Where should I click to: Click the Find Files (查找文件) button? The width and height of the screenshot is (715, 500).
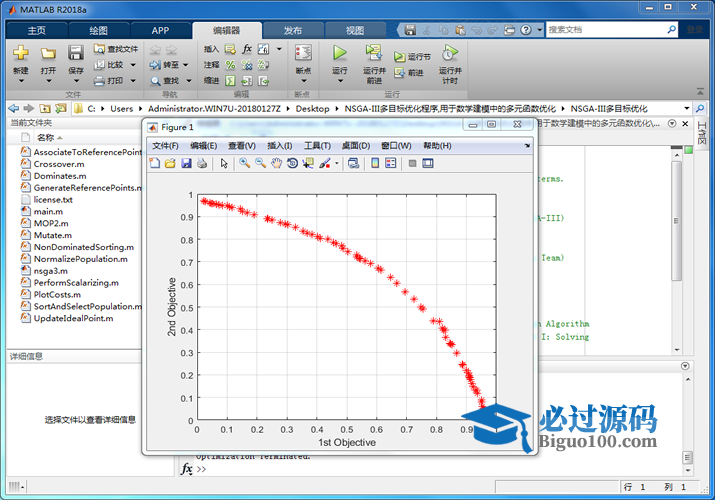click(x=116, y=49)
